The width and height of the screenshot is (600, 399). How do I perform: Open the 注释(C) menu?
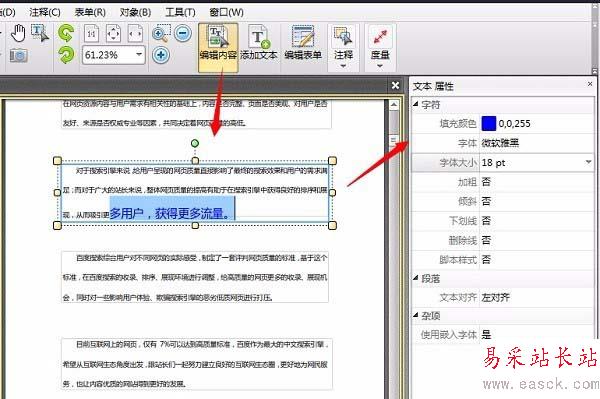tap(45, 12)
